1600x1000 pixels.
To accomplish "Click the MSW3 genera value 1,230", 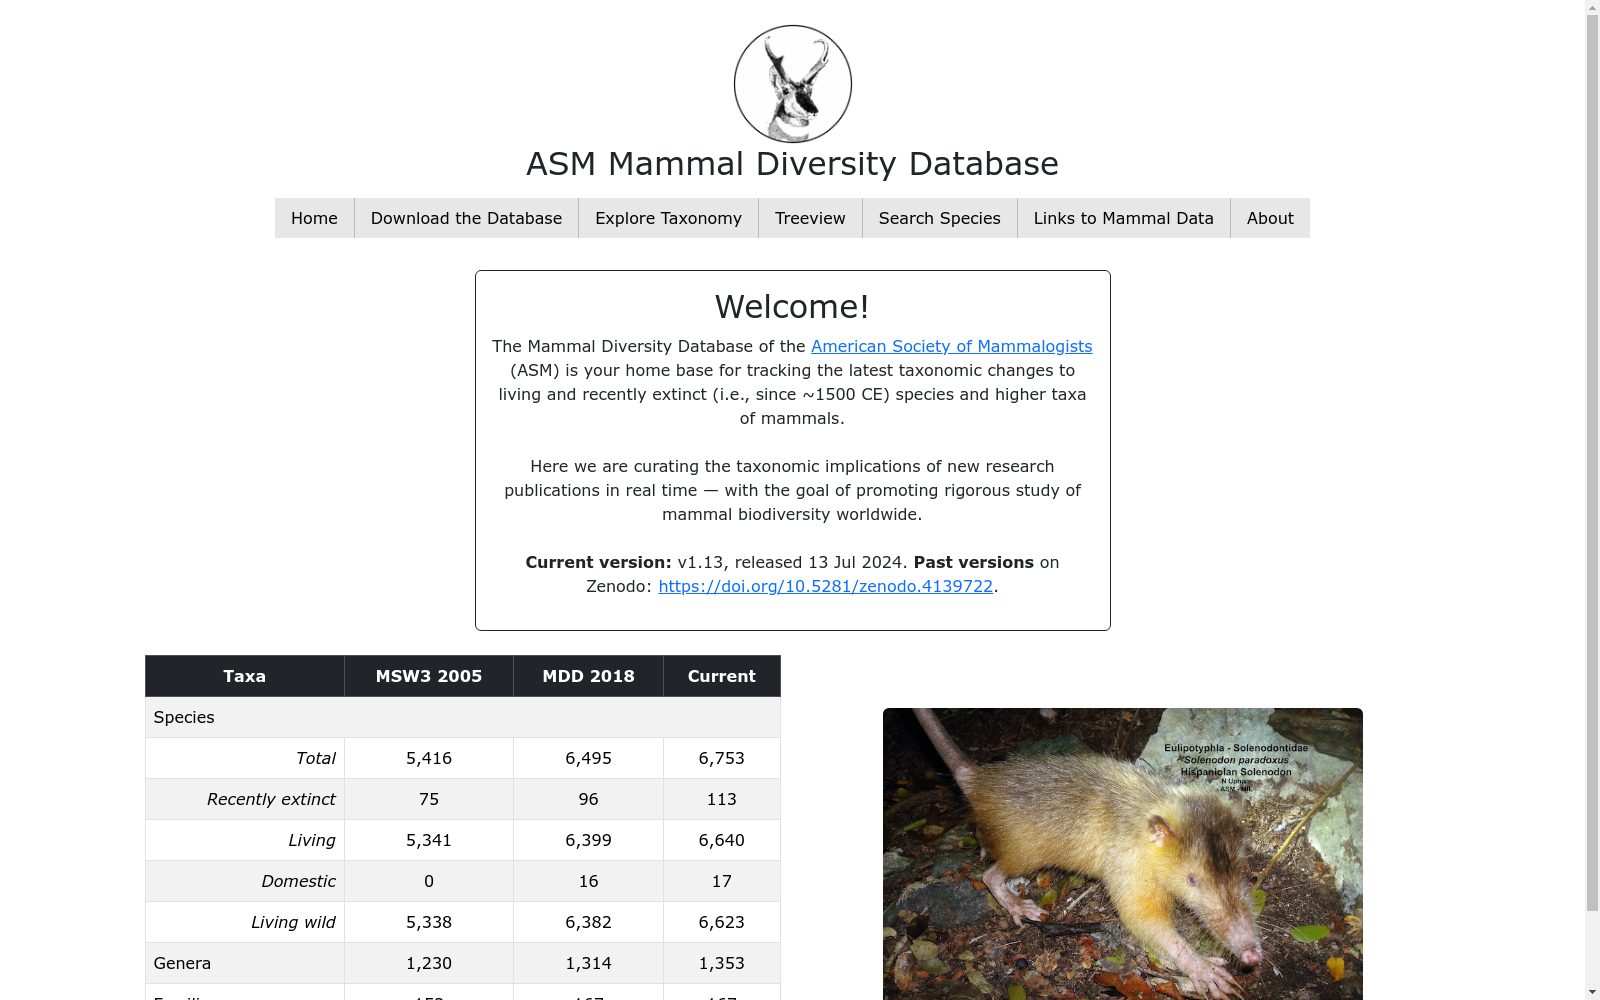I will coord(429,963).
